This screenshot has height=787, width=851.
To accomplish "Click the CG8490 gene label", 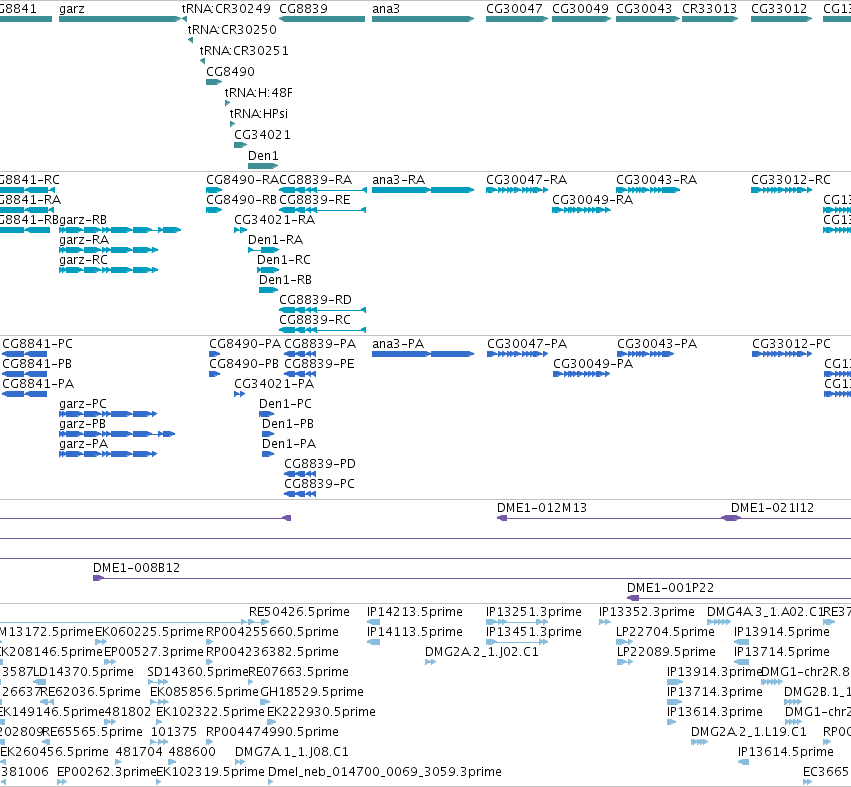I will 230,72.
